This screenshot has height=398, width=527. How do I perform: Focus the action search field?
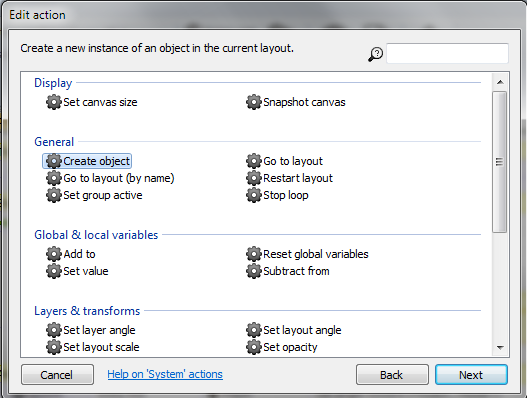pos(447,53)
